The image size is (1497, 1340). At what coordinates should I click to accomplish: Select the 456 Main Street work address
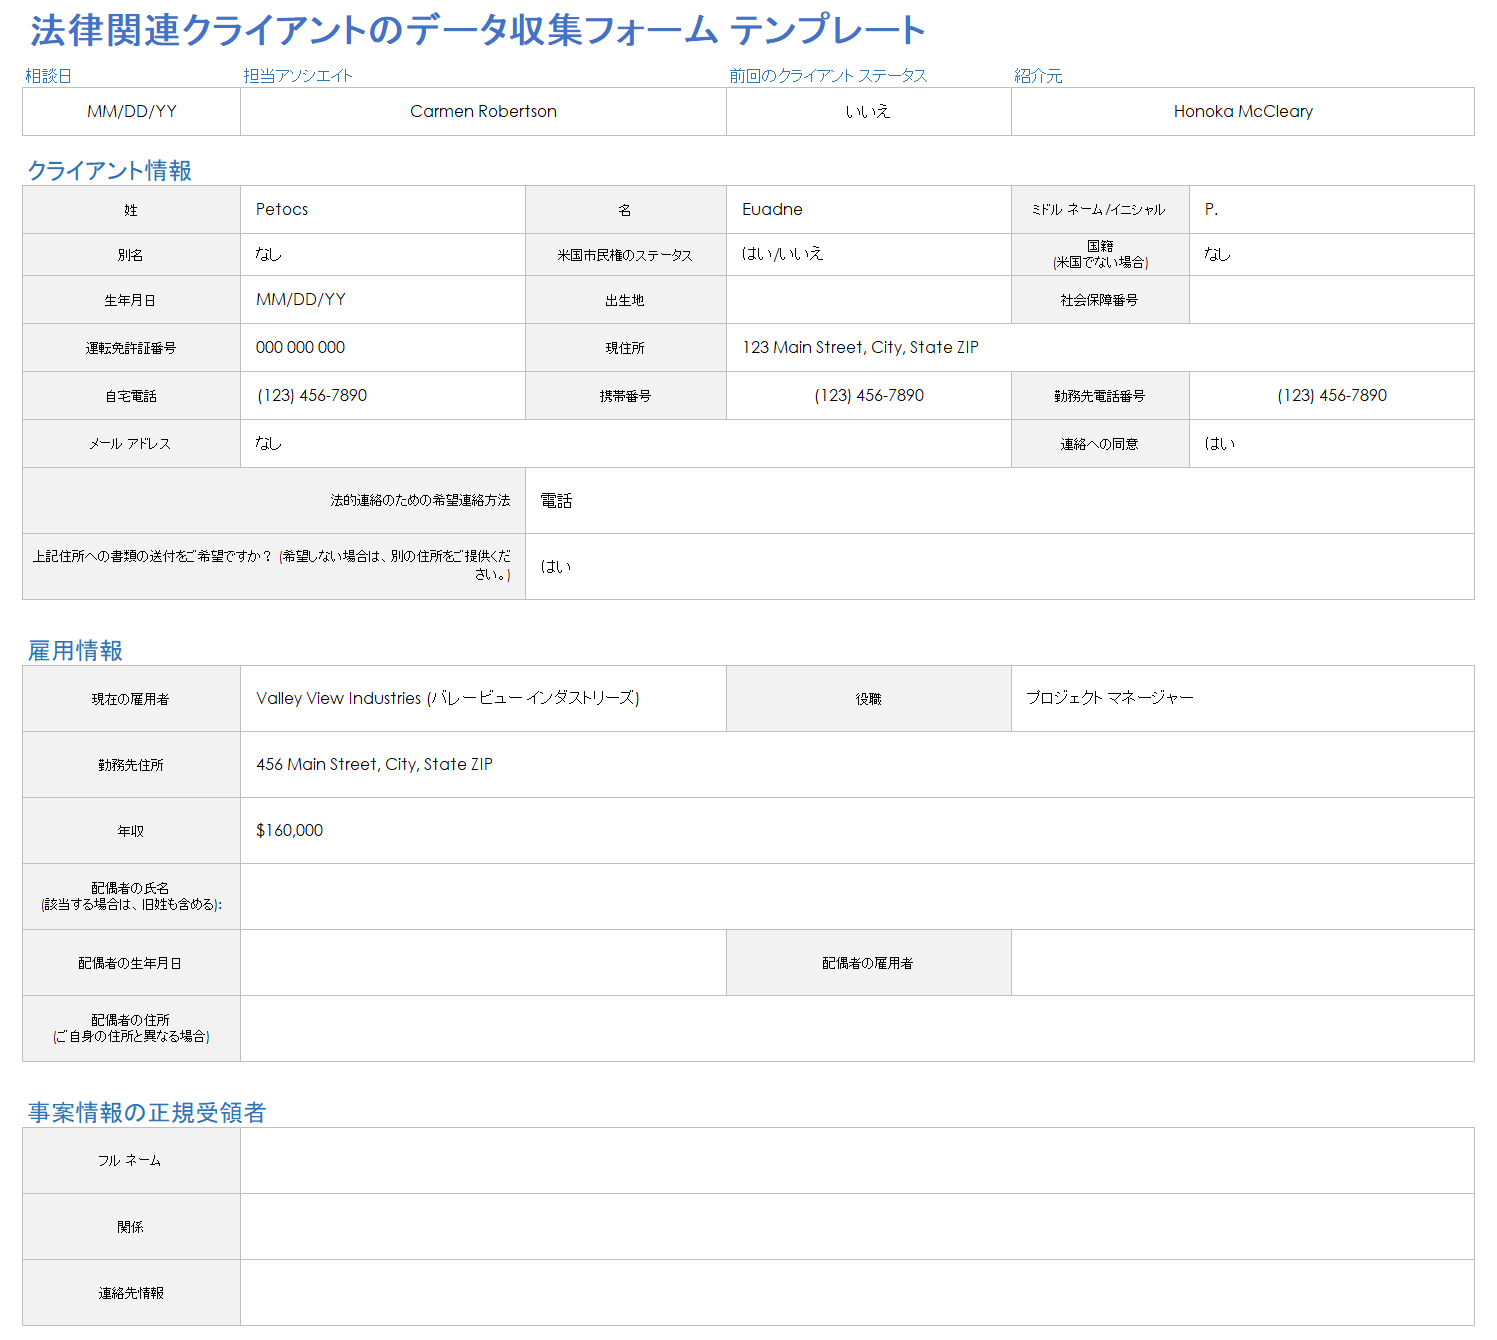tap(857, 764)
